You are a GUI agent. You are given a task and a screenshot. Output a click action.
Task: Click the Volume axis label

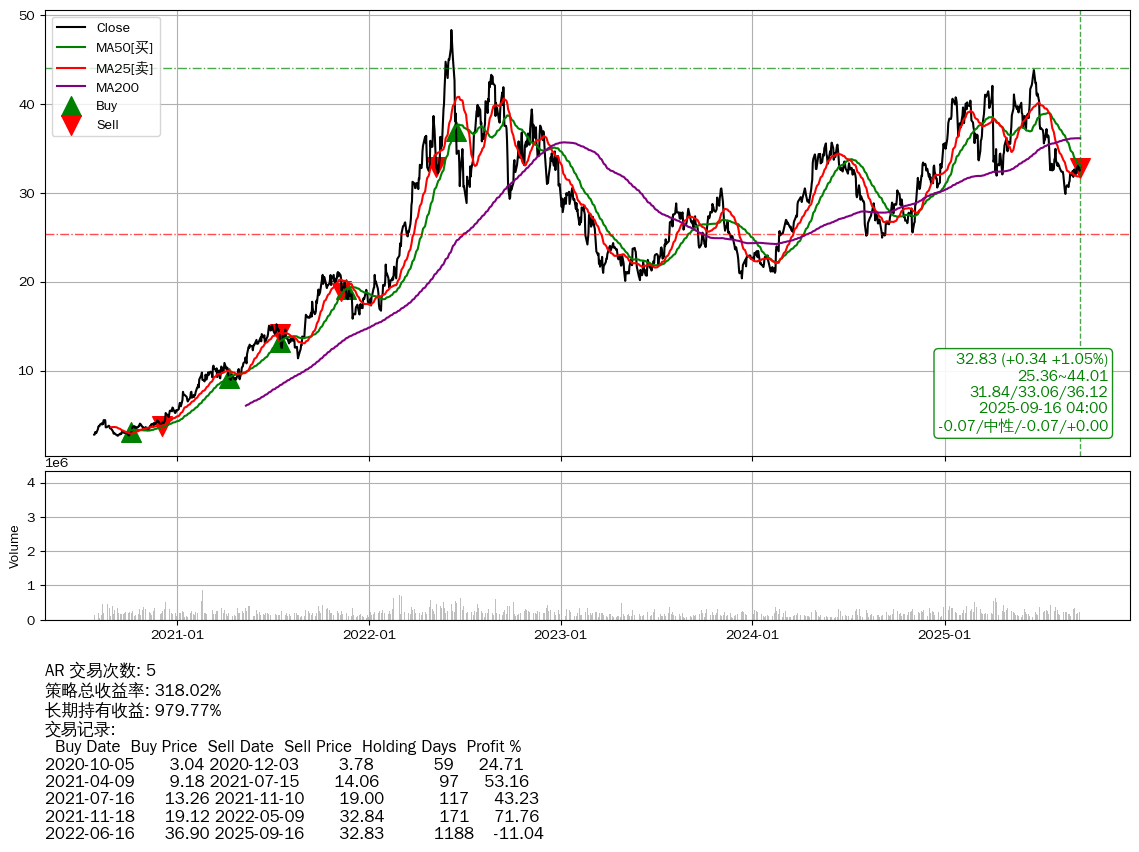(14, 546)
